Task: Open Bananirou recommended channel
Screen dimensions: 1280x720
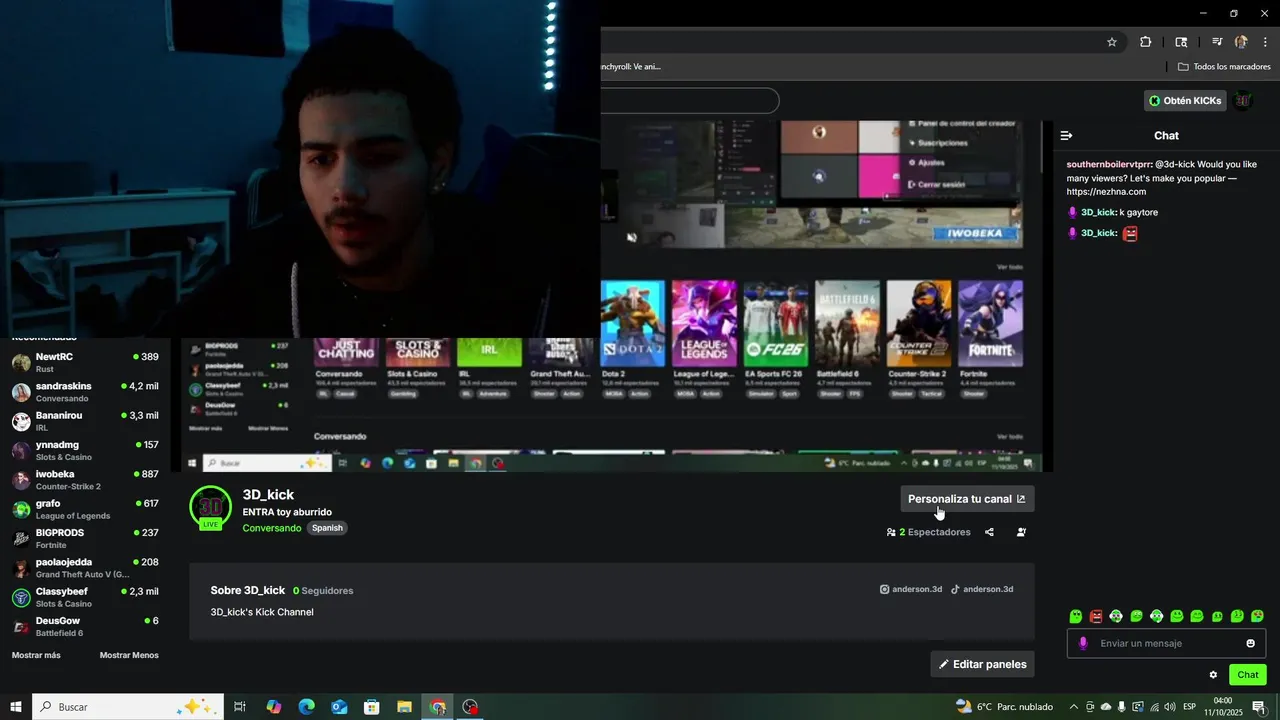Action: click(x=85, y=421)
